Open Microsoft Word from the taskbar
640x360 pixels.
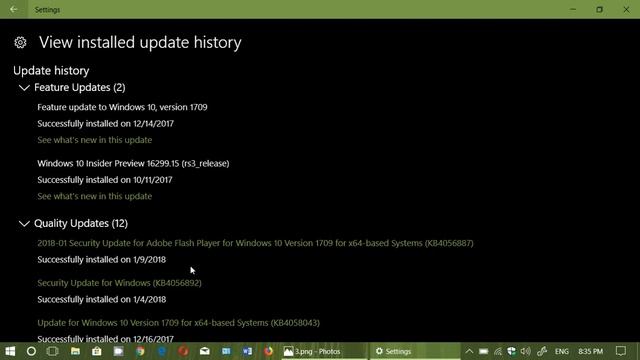[x=247, y=351]
